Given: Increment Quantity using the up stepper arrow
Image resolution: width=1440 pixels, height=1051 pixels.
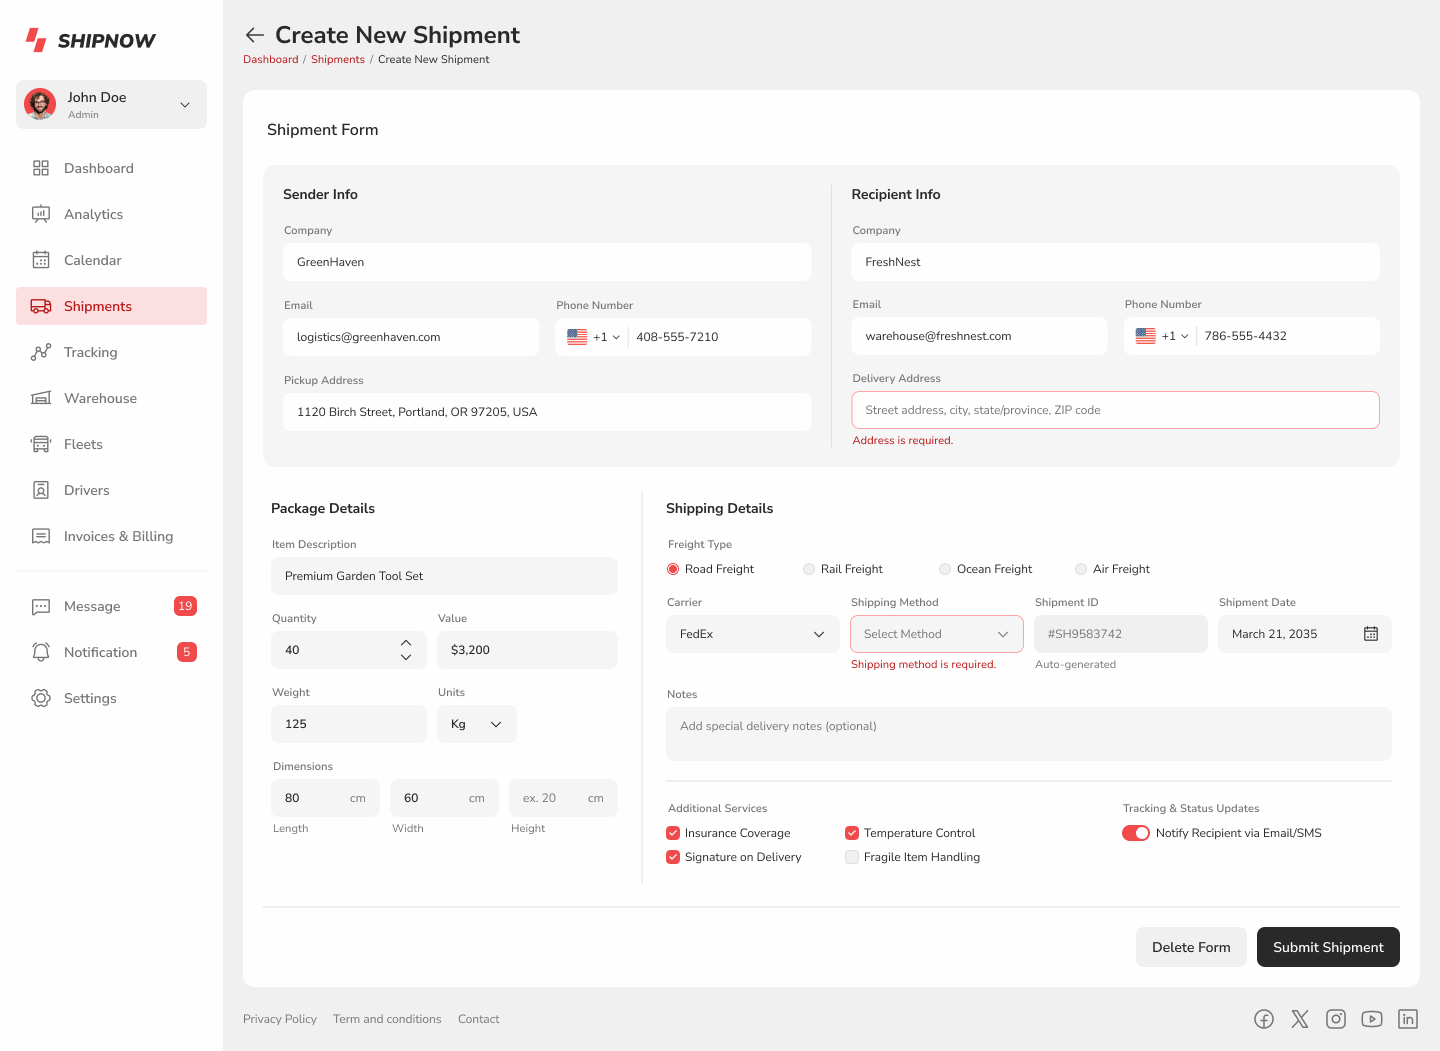Looking at the screenshot, I should click(406, 643).
